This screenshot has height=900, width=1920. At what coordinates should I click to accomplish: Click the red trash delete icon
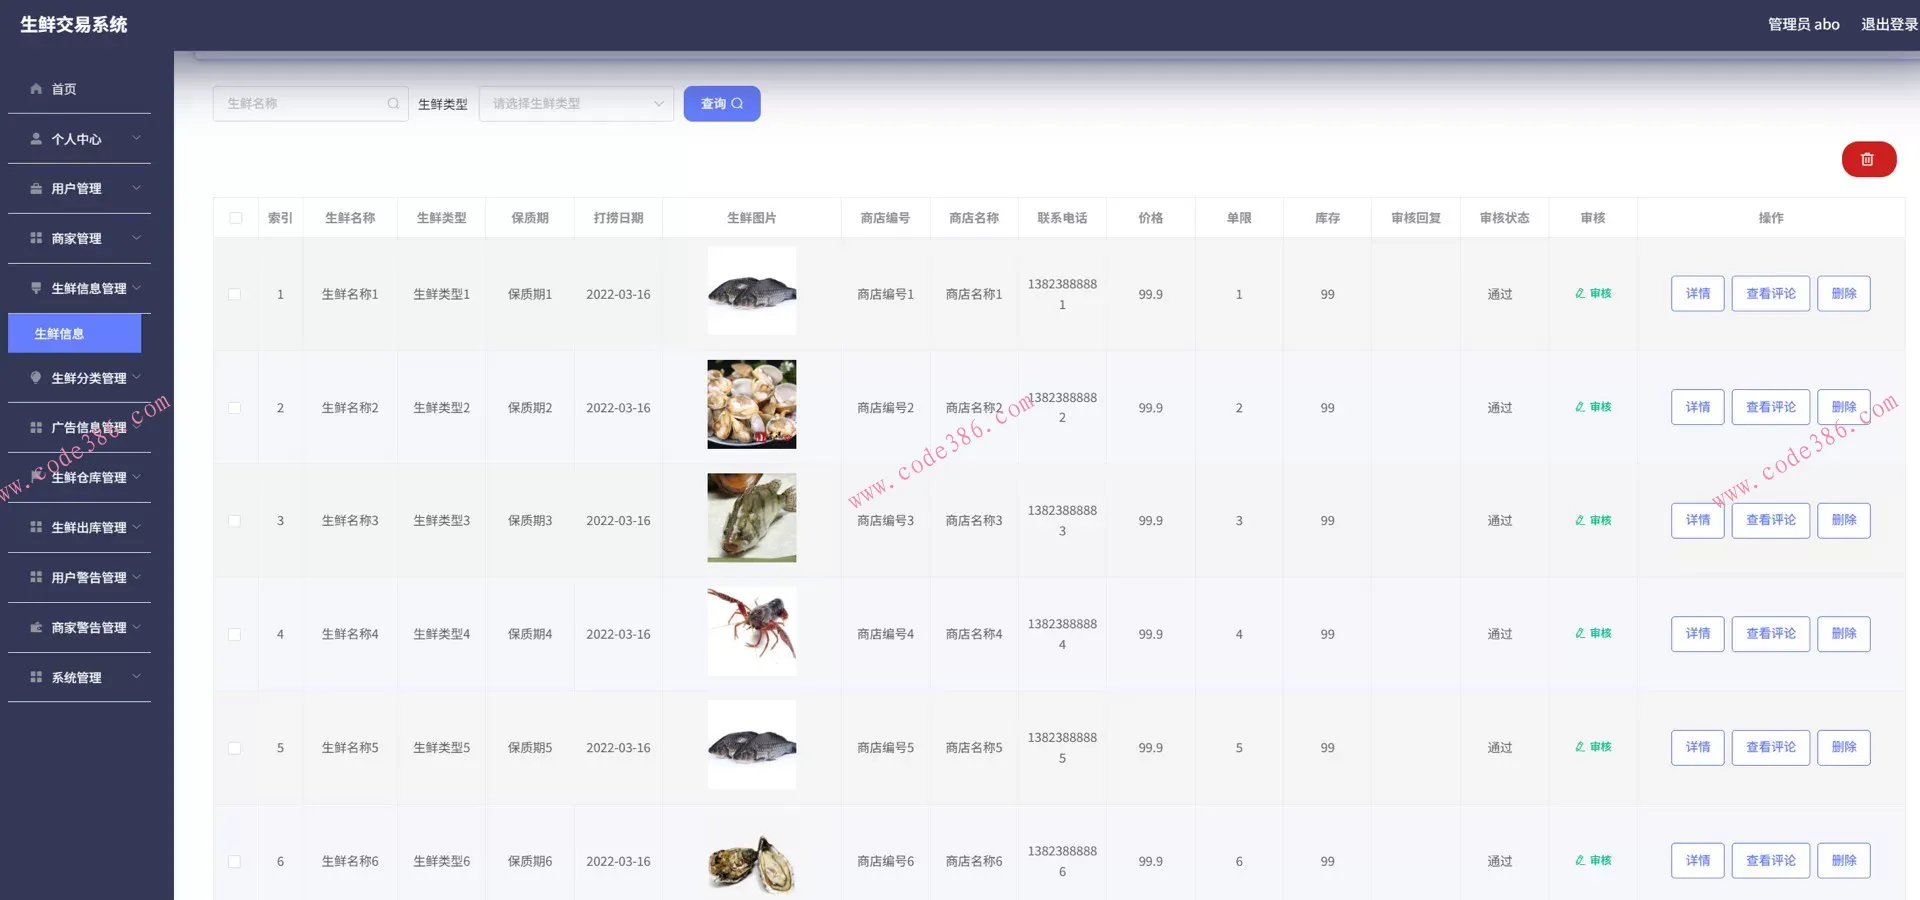tap(1868, 159)
